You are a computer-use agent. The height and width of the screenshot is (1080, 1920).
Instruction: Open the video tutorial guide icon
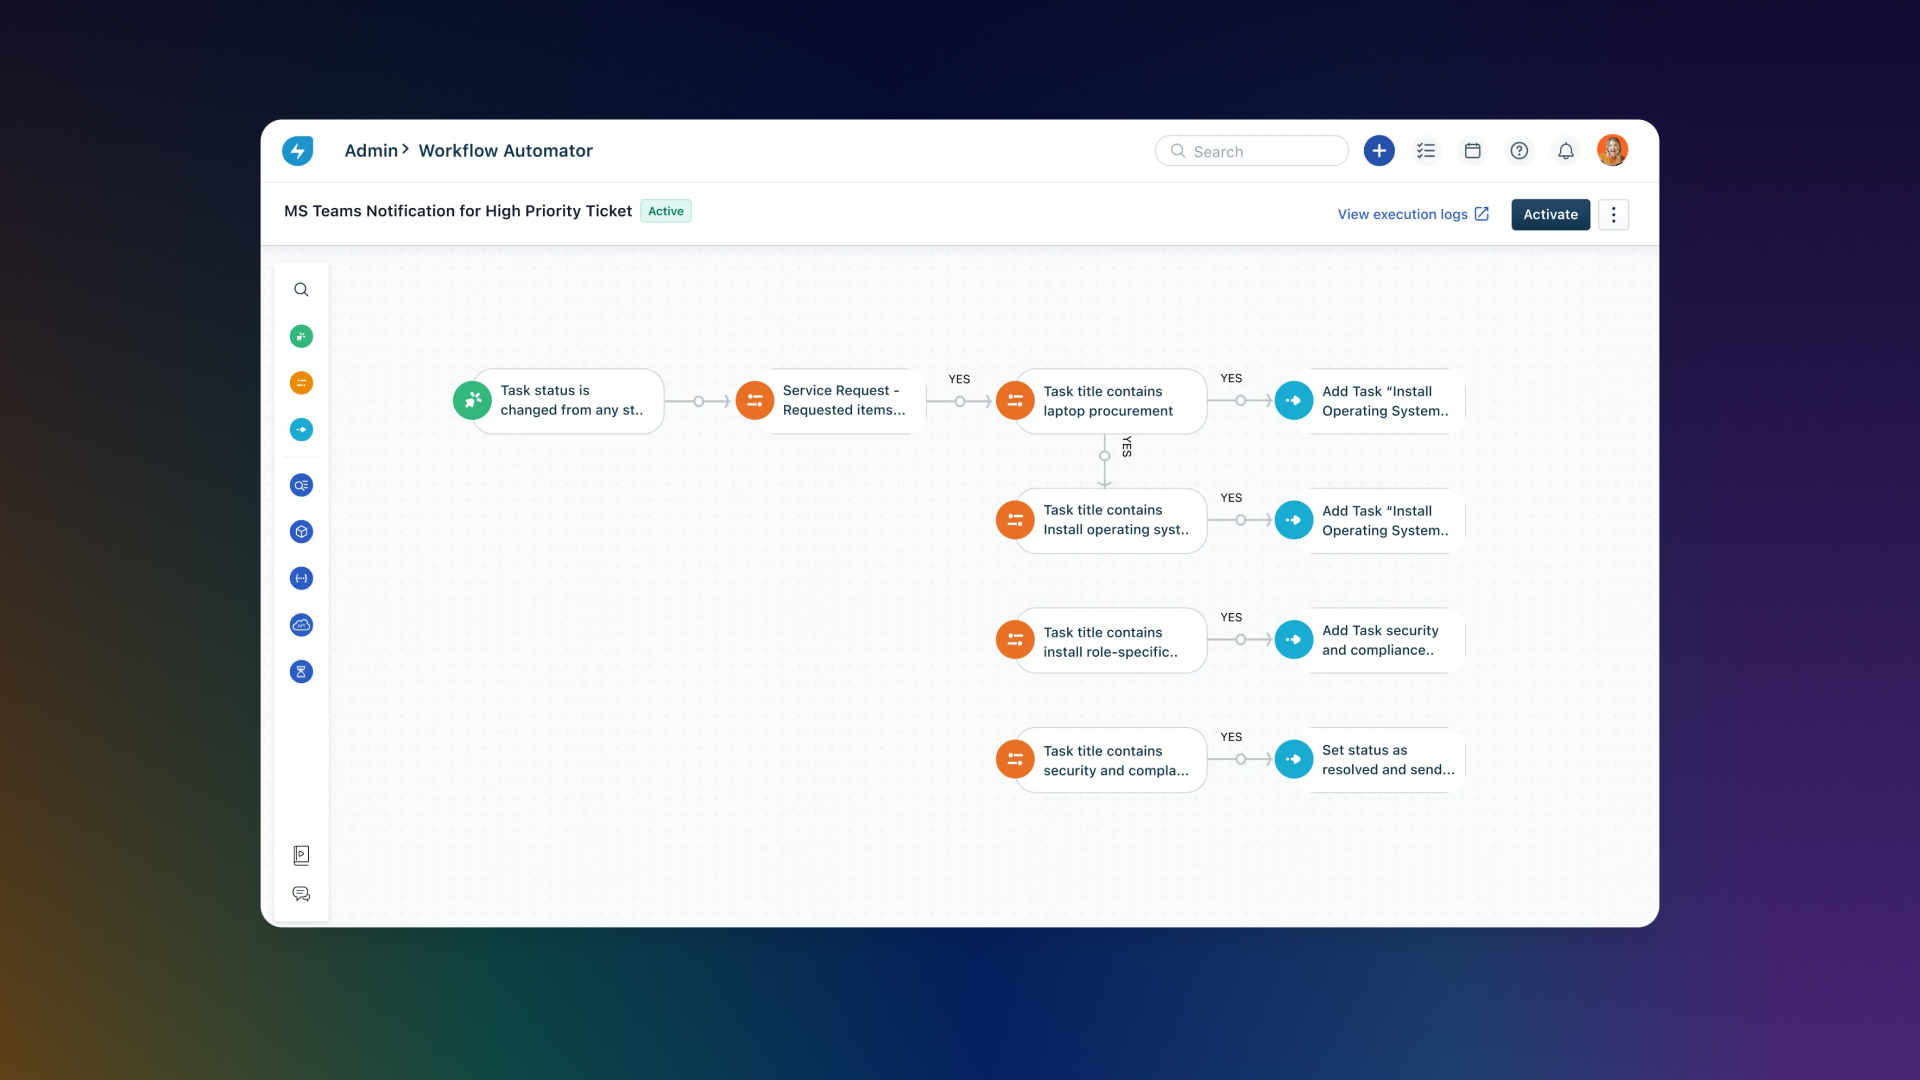click(x=301, y=855)
